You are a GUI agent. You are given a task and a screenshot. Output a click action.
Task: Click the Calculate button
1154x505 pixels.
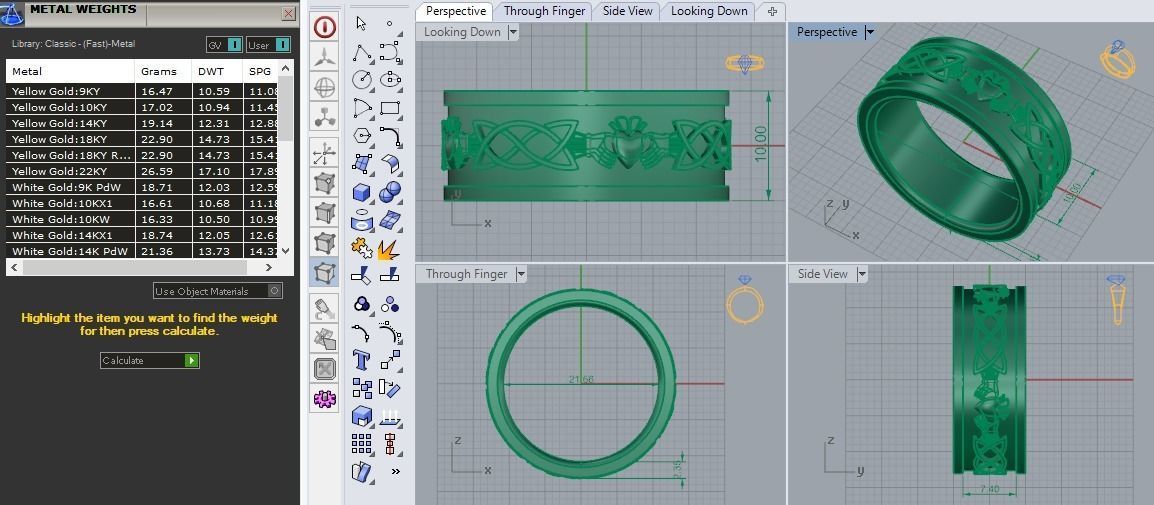tap(149, 360)
